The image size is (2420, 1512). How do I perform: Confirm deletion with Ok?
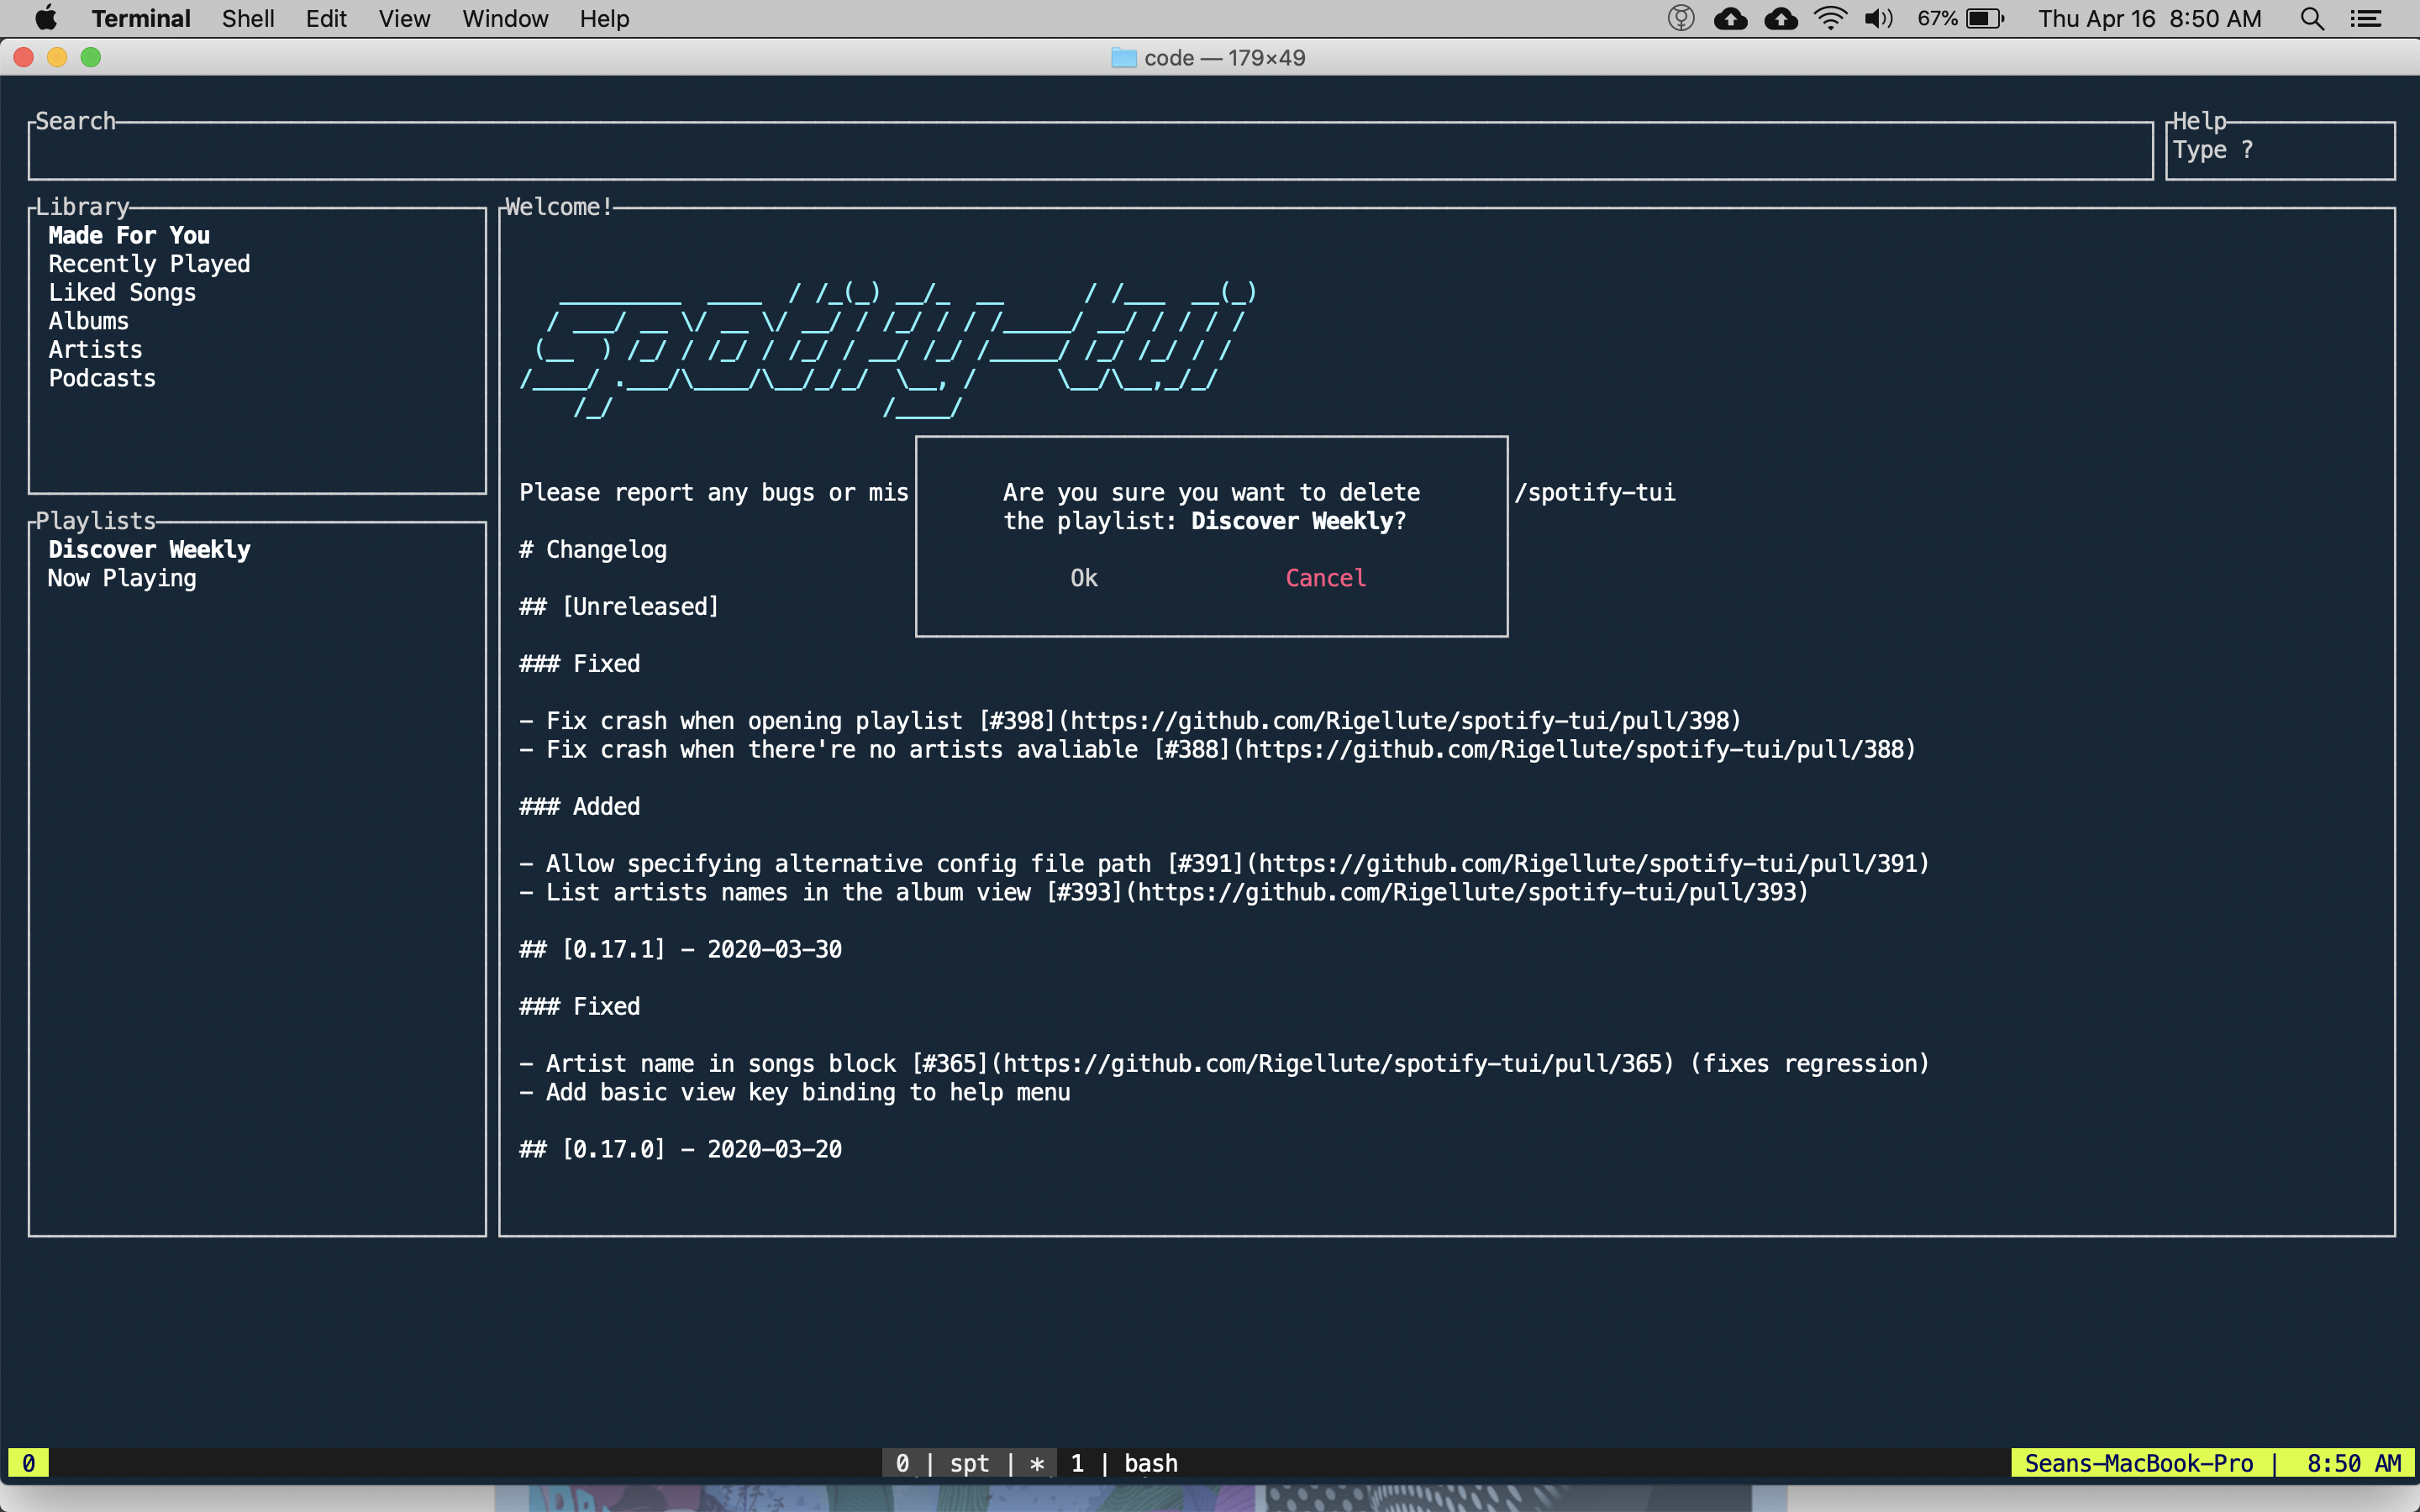[1084, 578]
